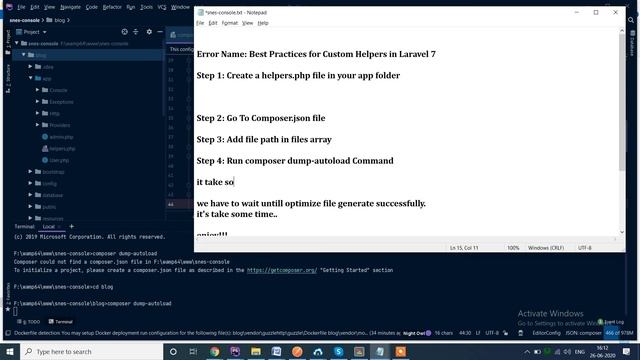Viewport: 640px width, 360px height.
Task: Click in the Windows search box on the taskbar
Action: click(91, 351)
